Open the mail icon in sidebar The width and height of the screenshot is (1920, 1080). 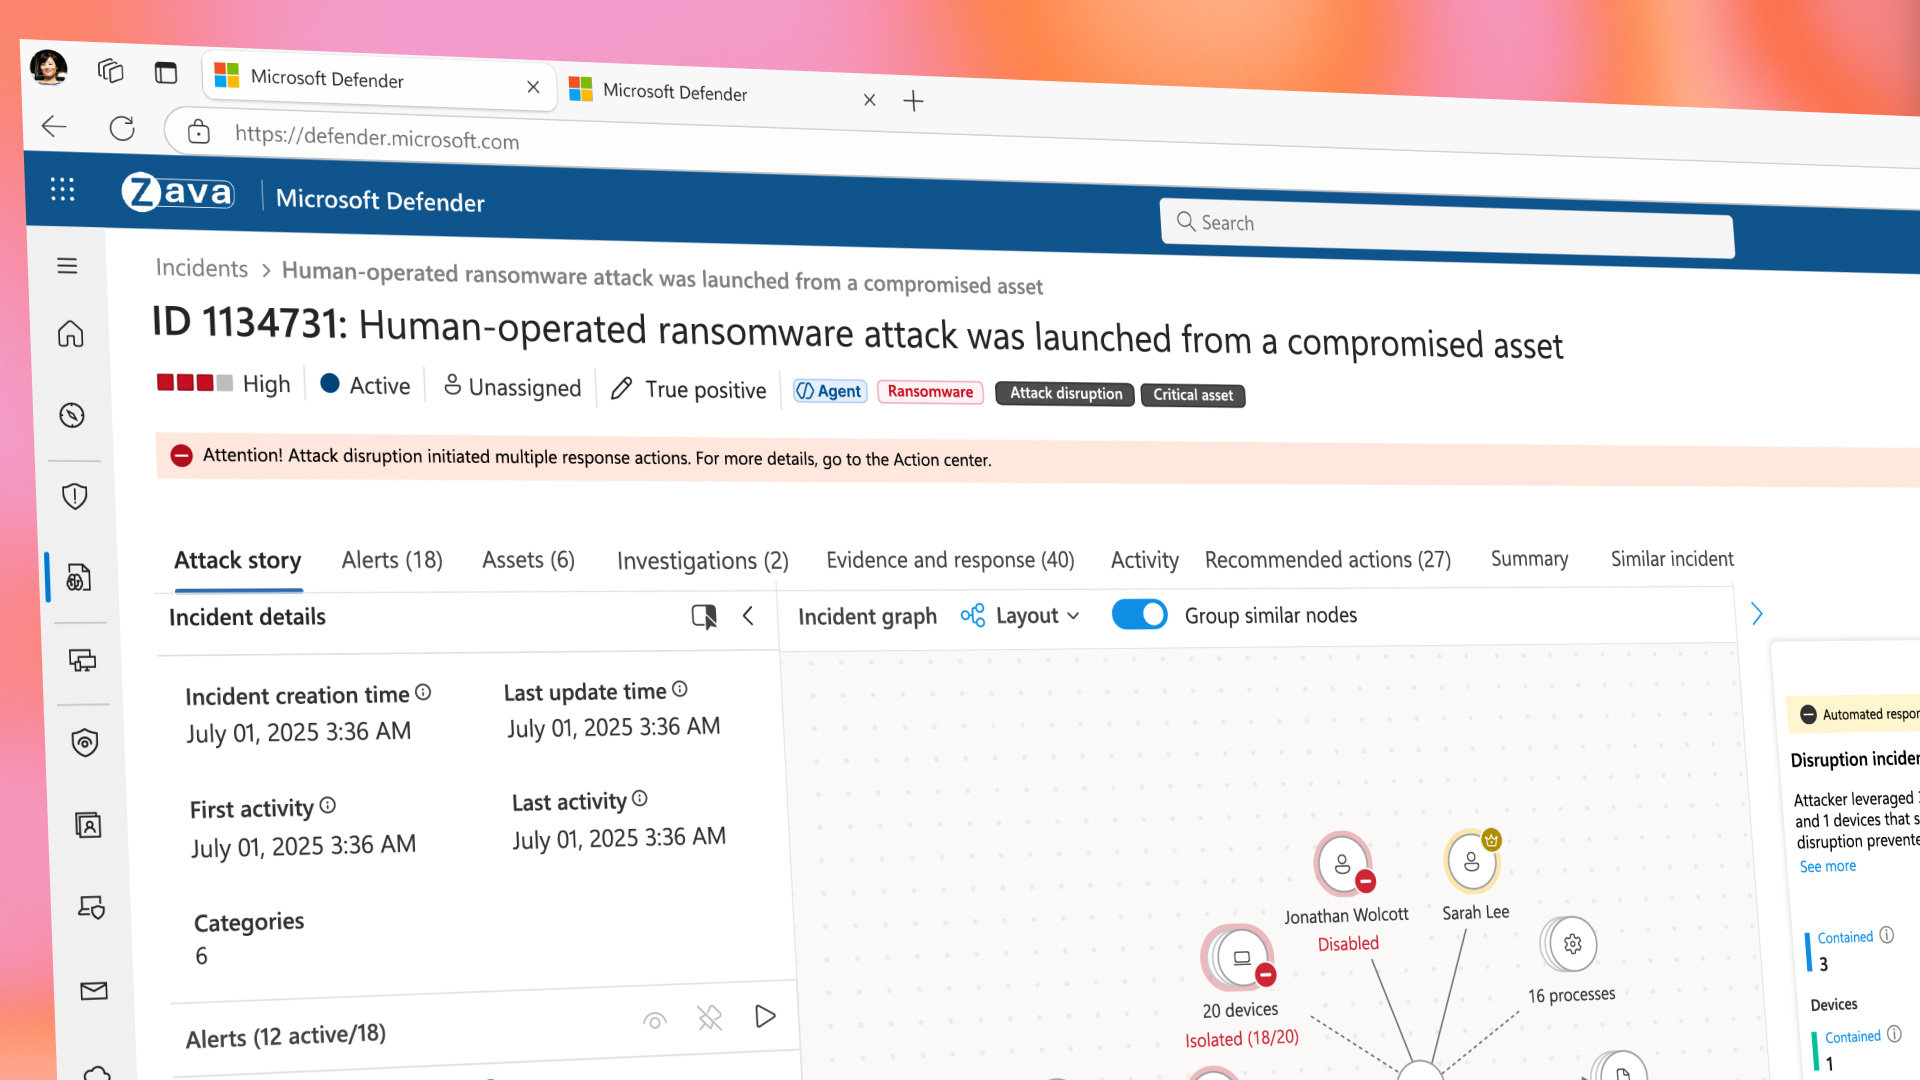click(x=93, y=990)
